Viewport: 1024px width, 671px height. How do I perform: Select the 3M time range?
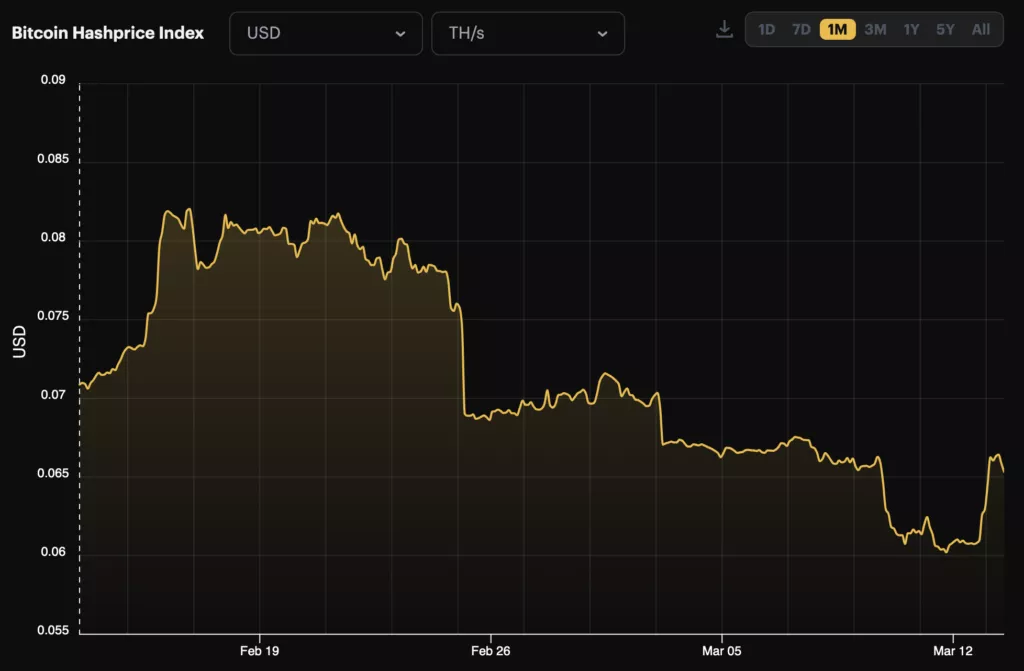coord(875,29)
